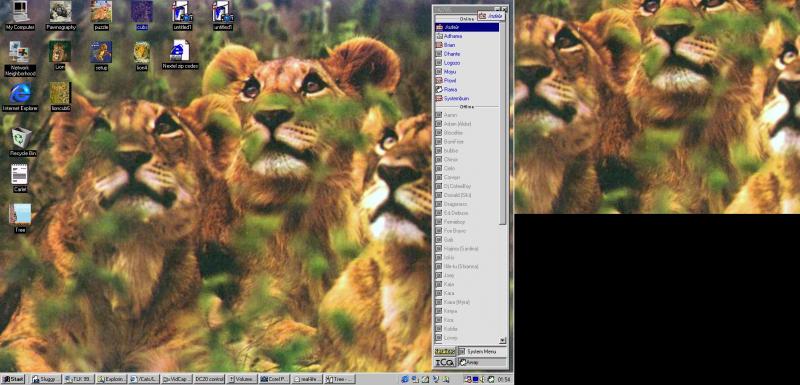
Task: Open the Windows Start menu
Action: 14,379
